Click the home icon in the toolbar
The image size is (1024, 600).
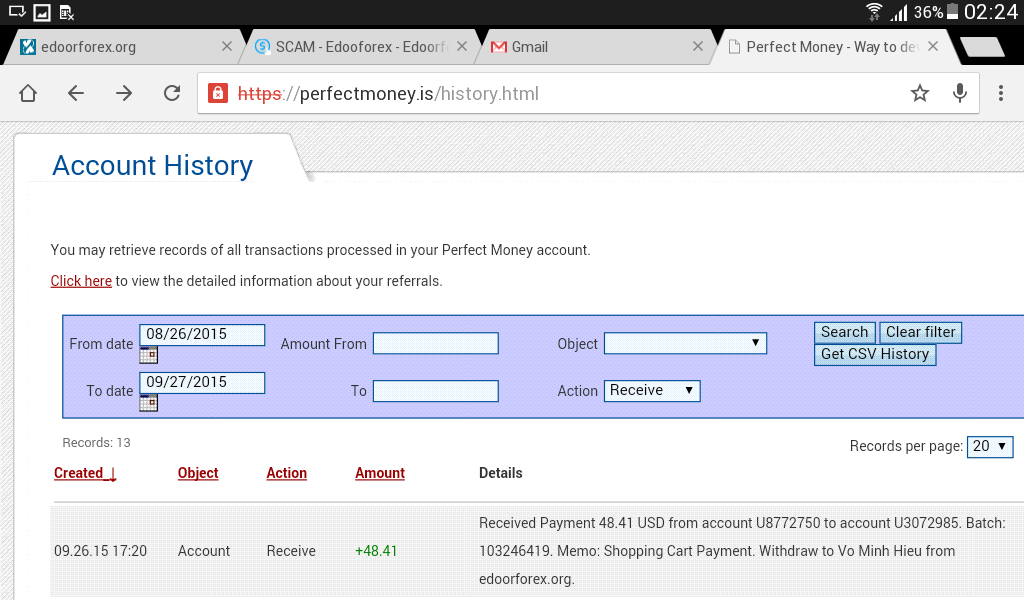tap(27, 93)
